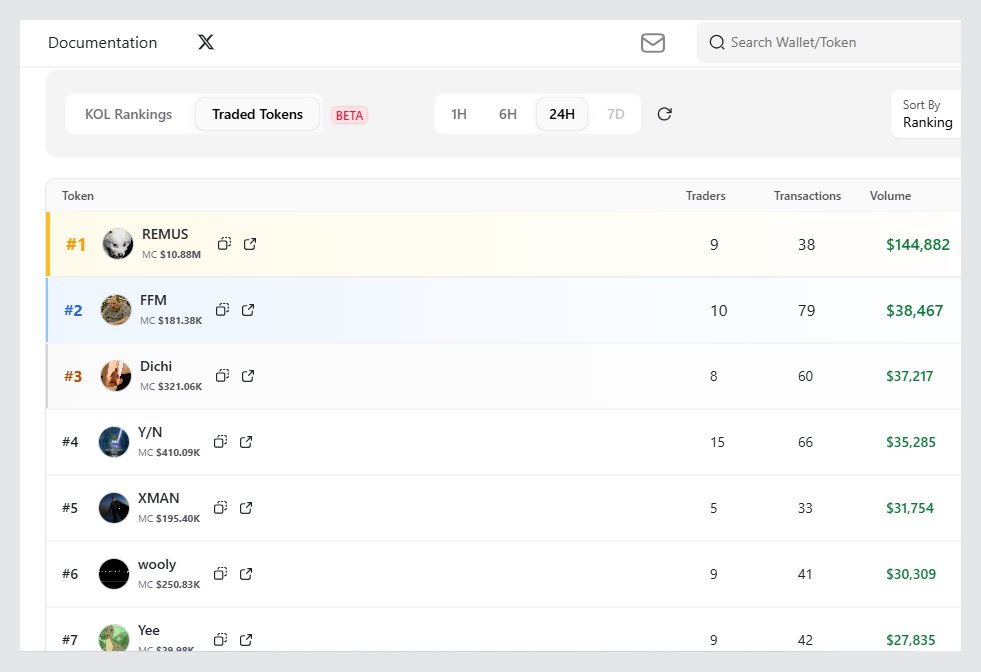The image size is (981, 672).
Task: Click the wooly token name
Action: pos(157,564)
